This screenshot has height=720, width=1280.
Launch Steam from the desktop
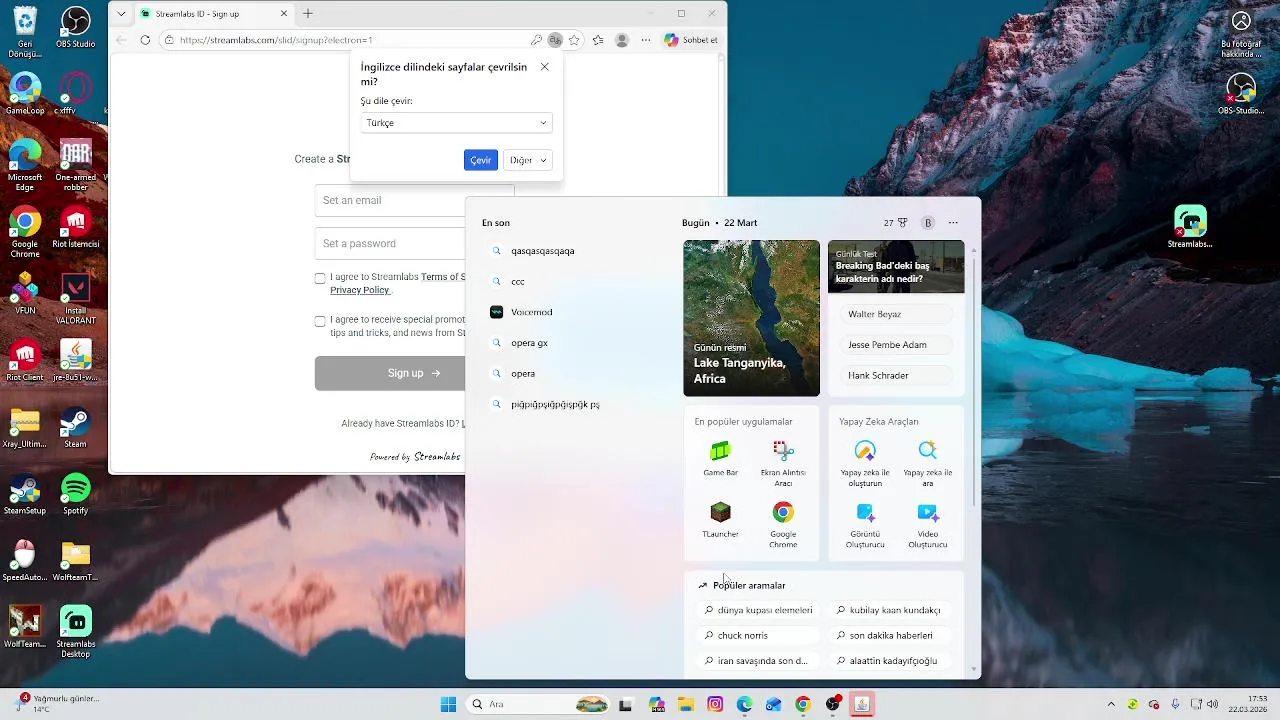(x=76, y=428)
